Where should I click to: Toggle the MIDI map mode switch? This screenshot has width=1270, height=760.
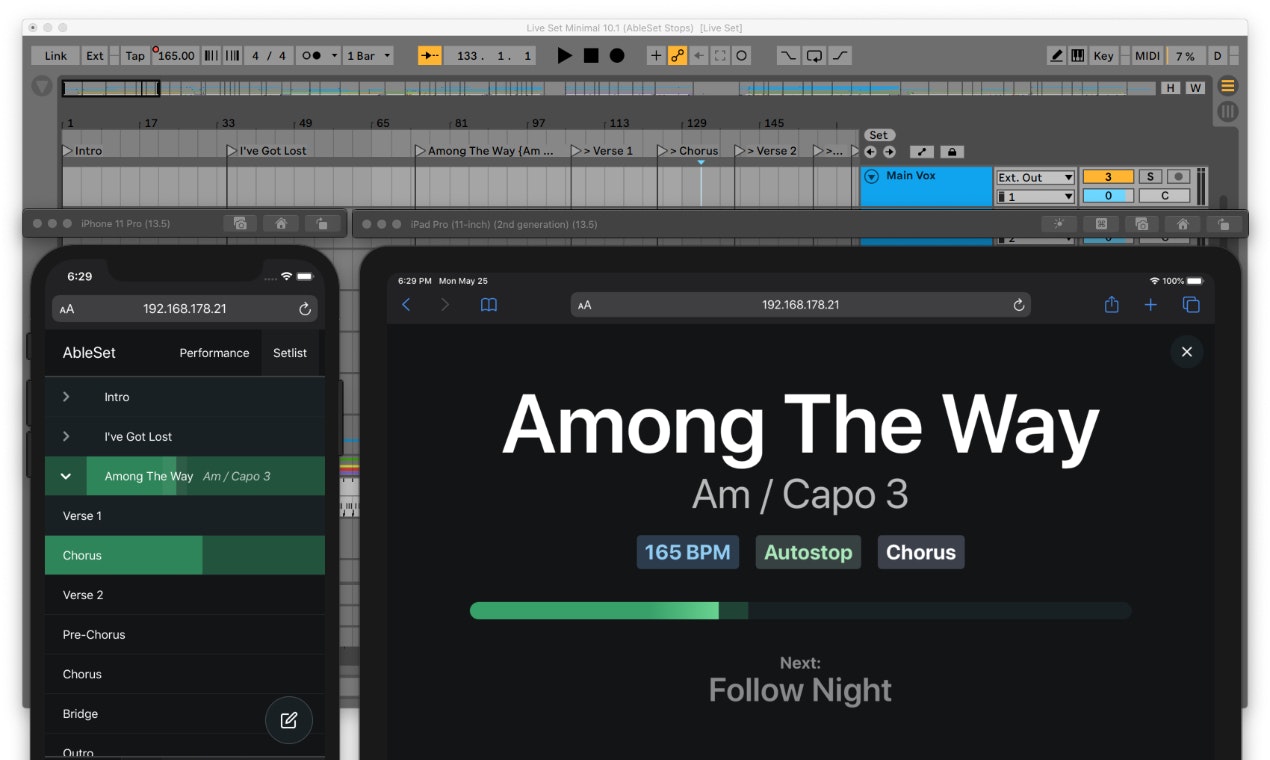pos(1147,56)
